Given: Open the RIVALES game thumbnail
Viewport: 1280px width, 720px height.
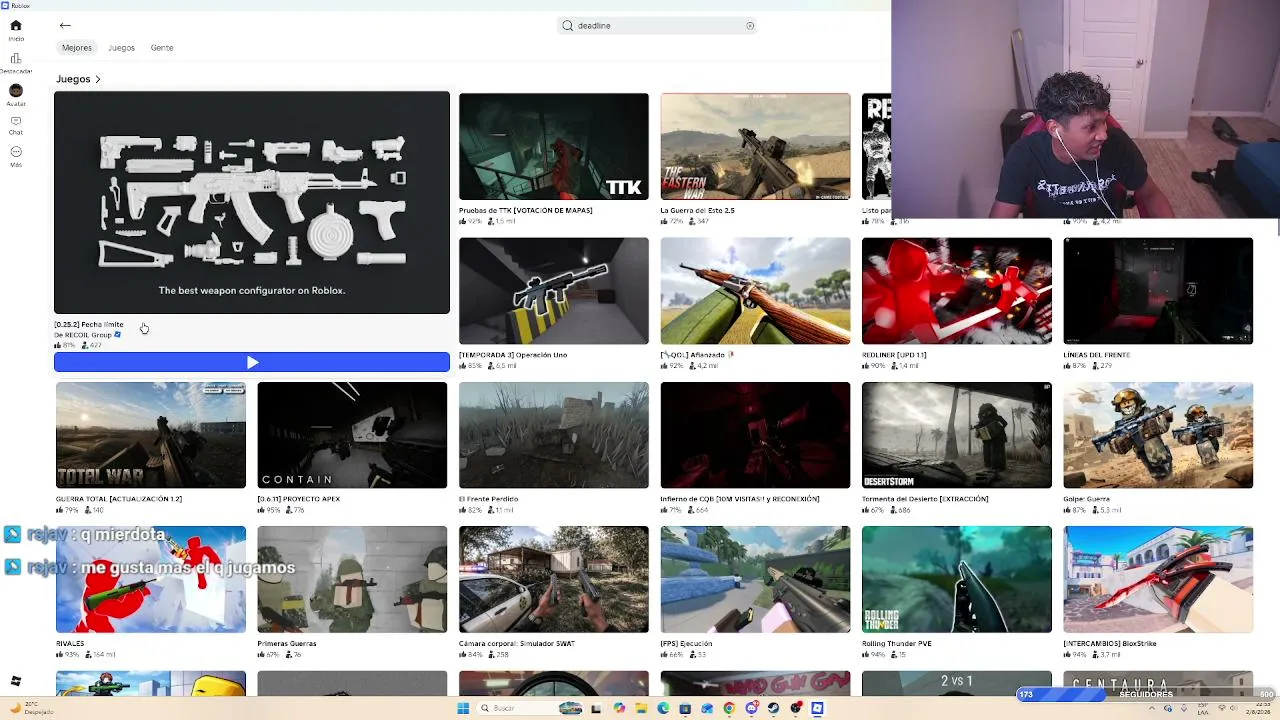Looking at the screenshot, I should [151, 580].
